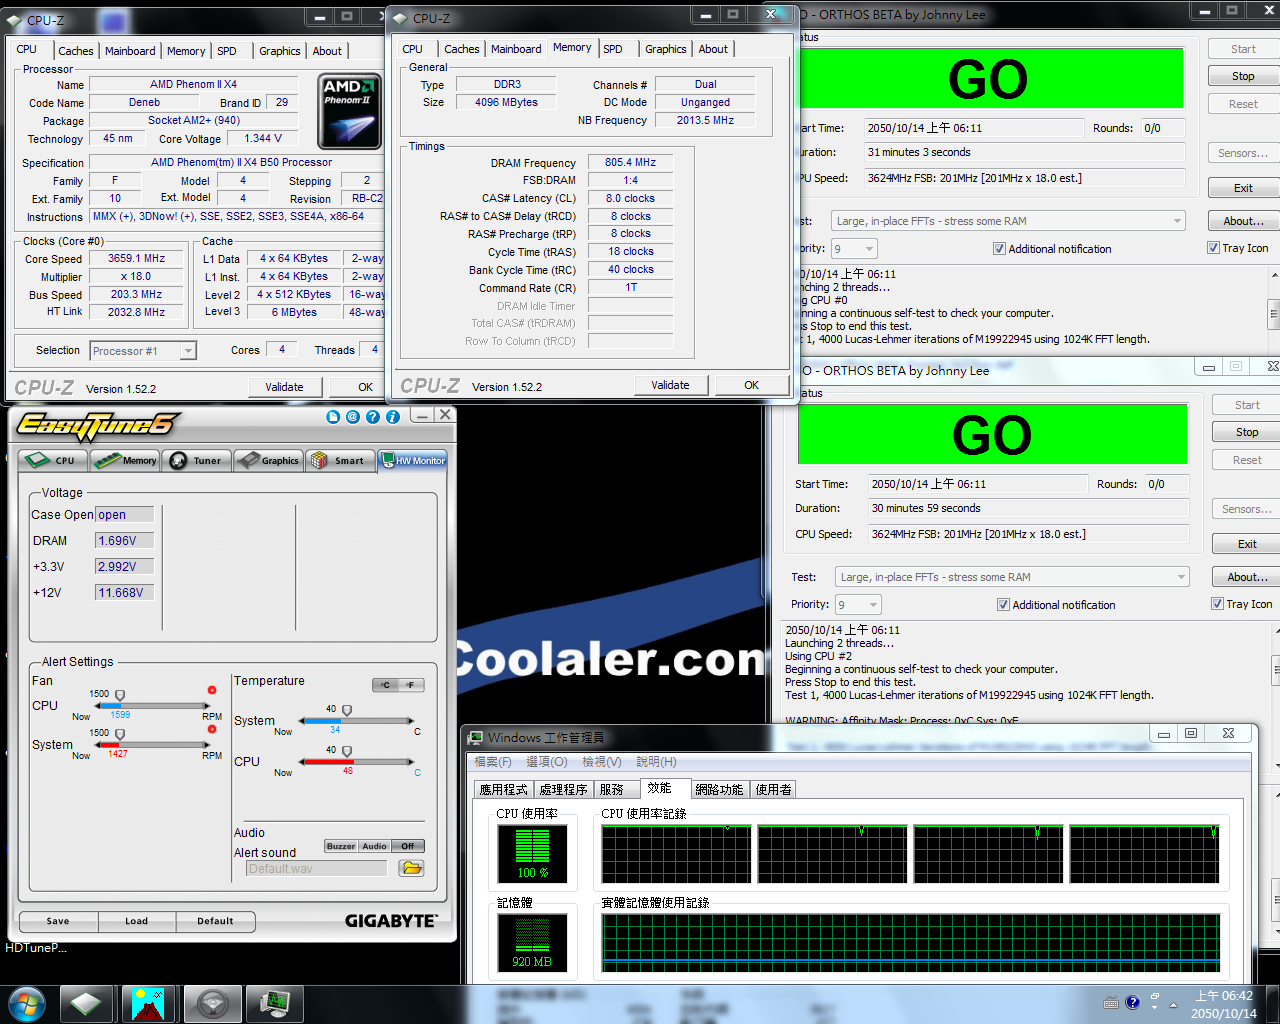Click the EasyTune6 help question-mark icon
The width and height of the screenshot is (1280, 1024).
click(x=373, y=417)
